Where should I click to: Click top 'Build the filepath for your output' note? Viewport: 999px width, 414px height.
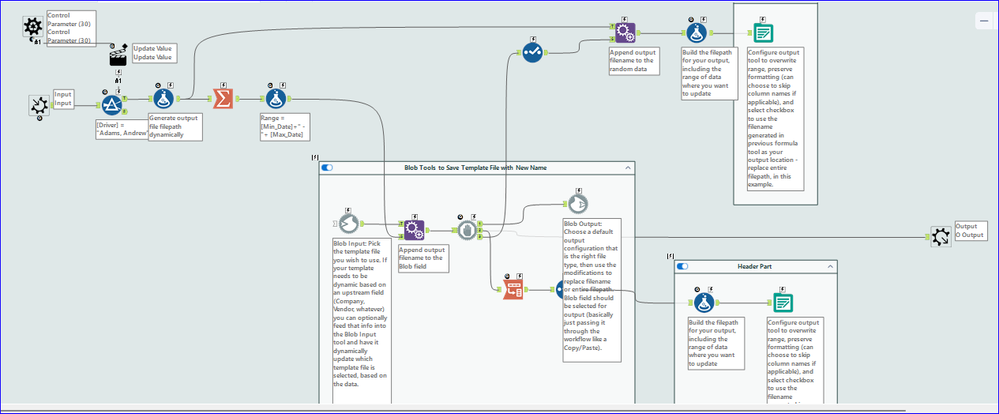(x=710, y=73)
